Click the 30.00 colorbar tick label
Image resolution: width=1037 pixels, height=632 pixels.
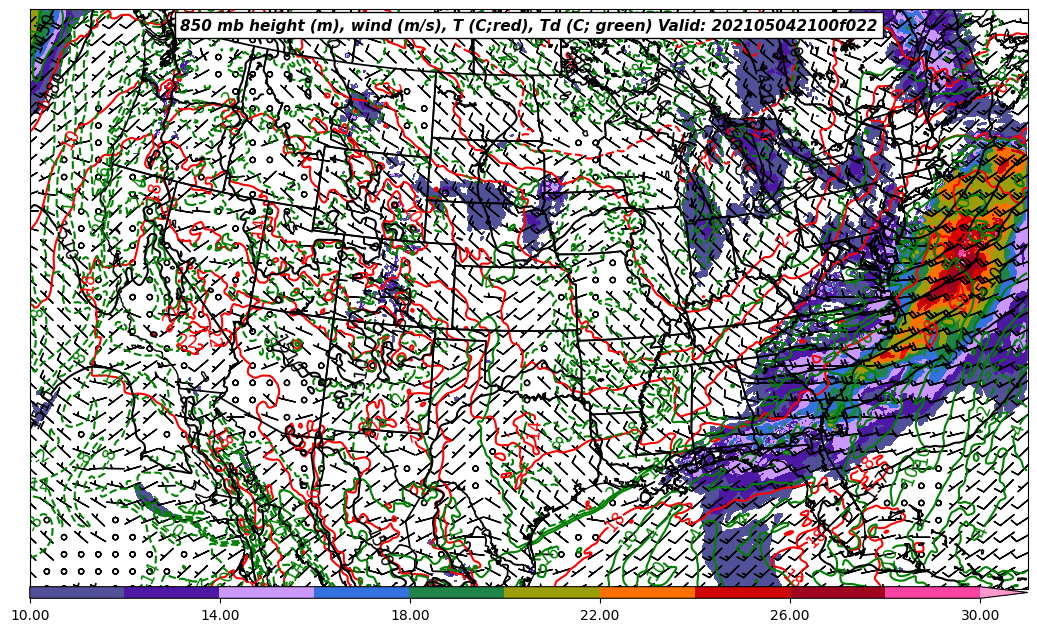(980, 615)
